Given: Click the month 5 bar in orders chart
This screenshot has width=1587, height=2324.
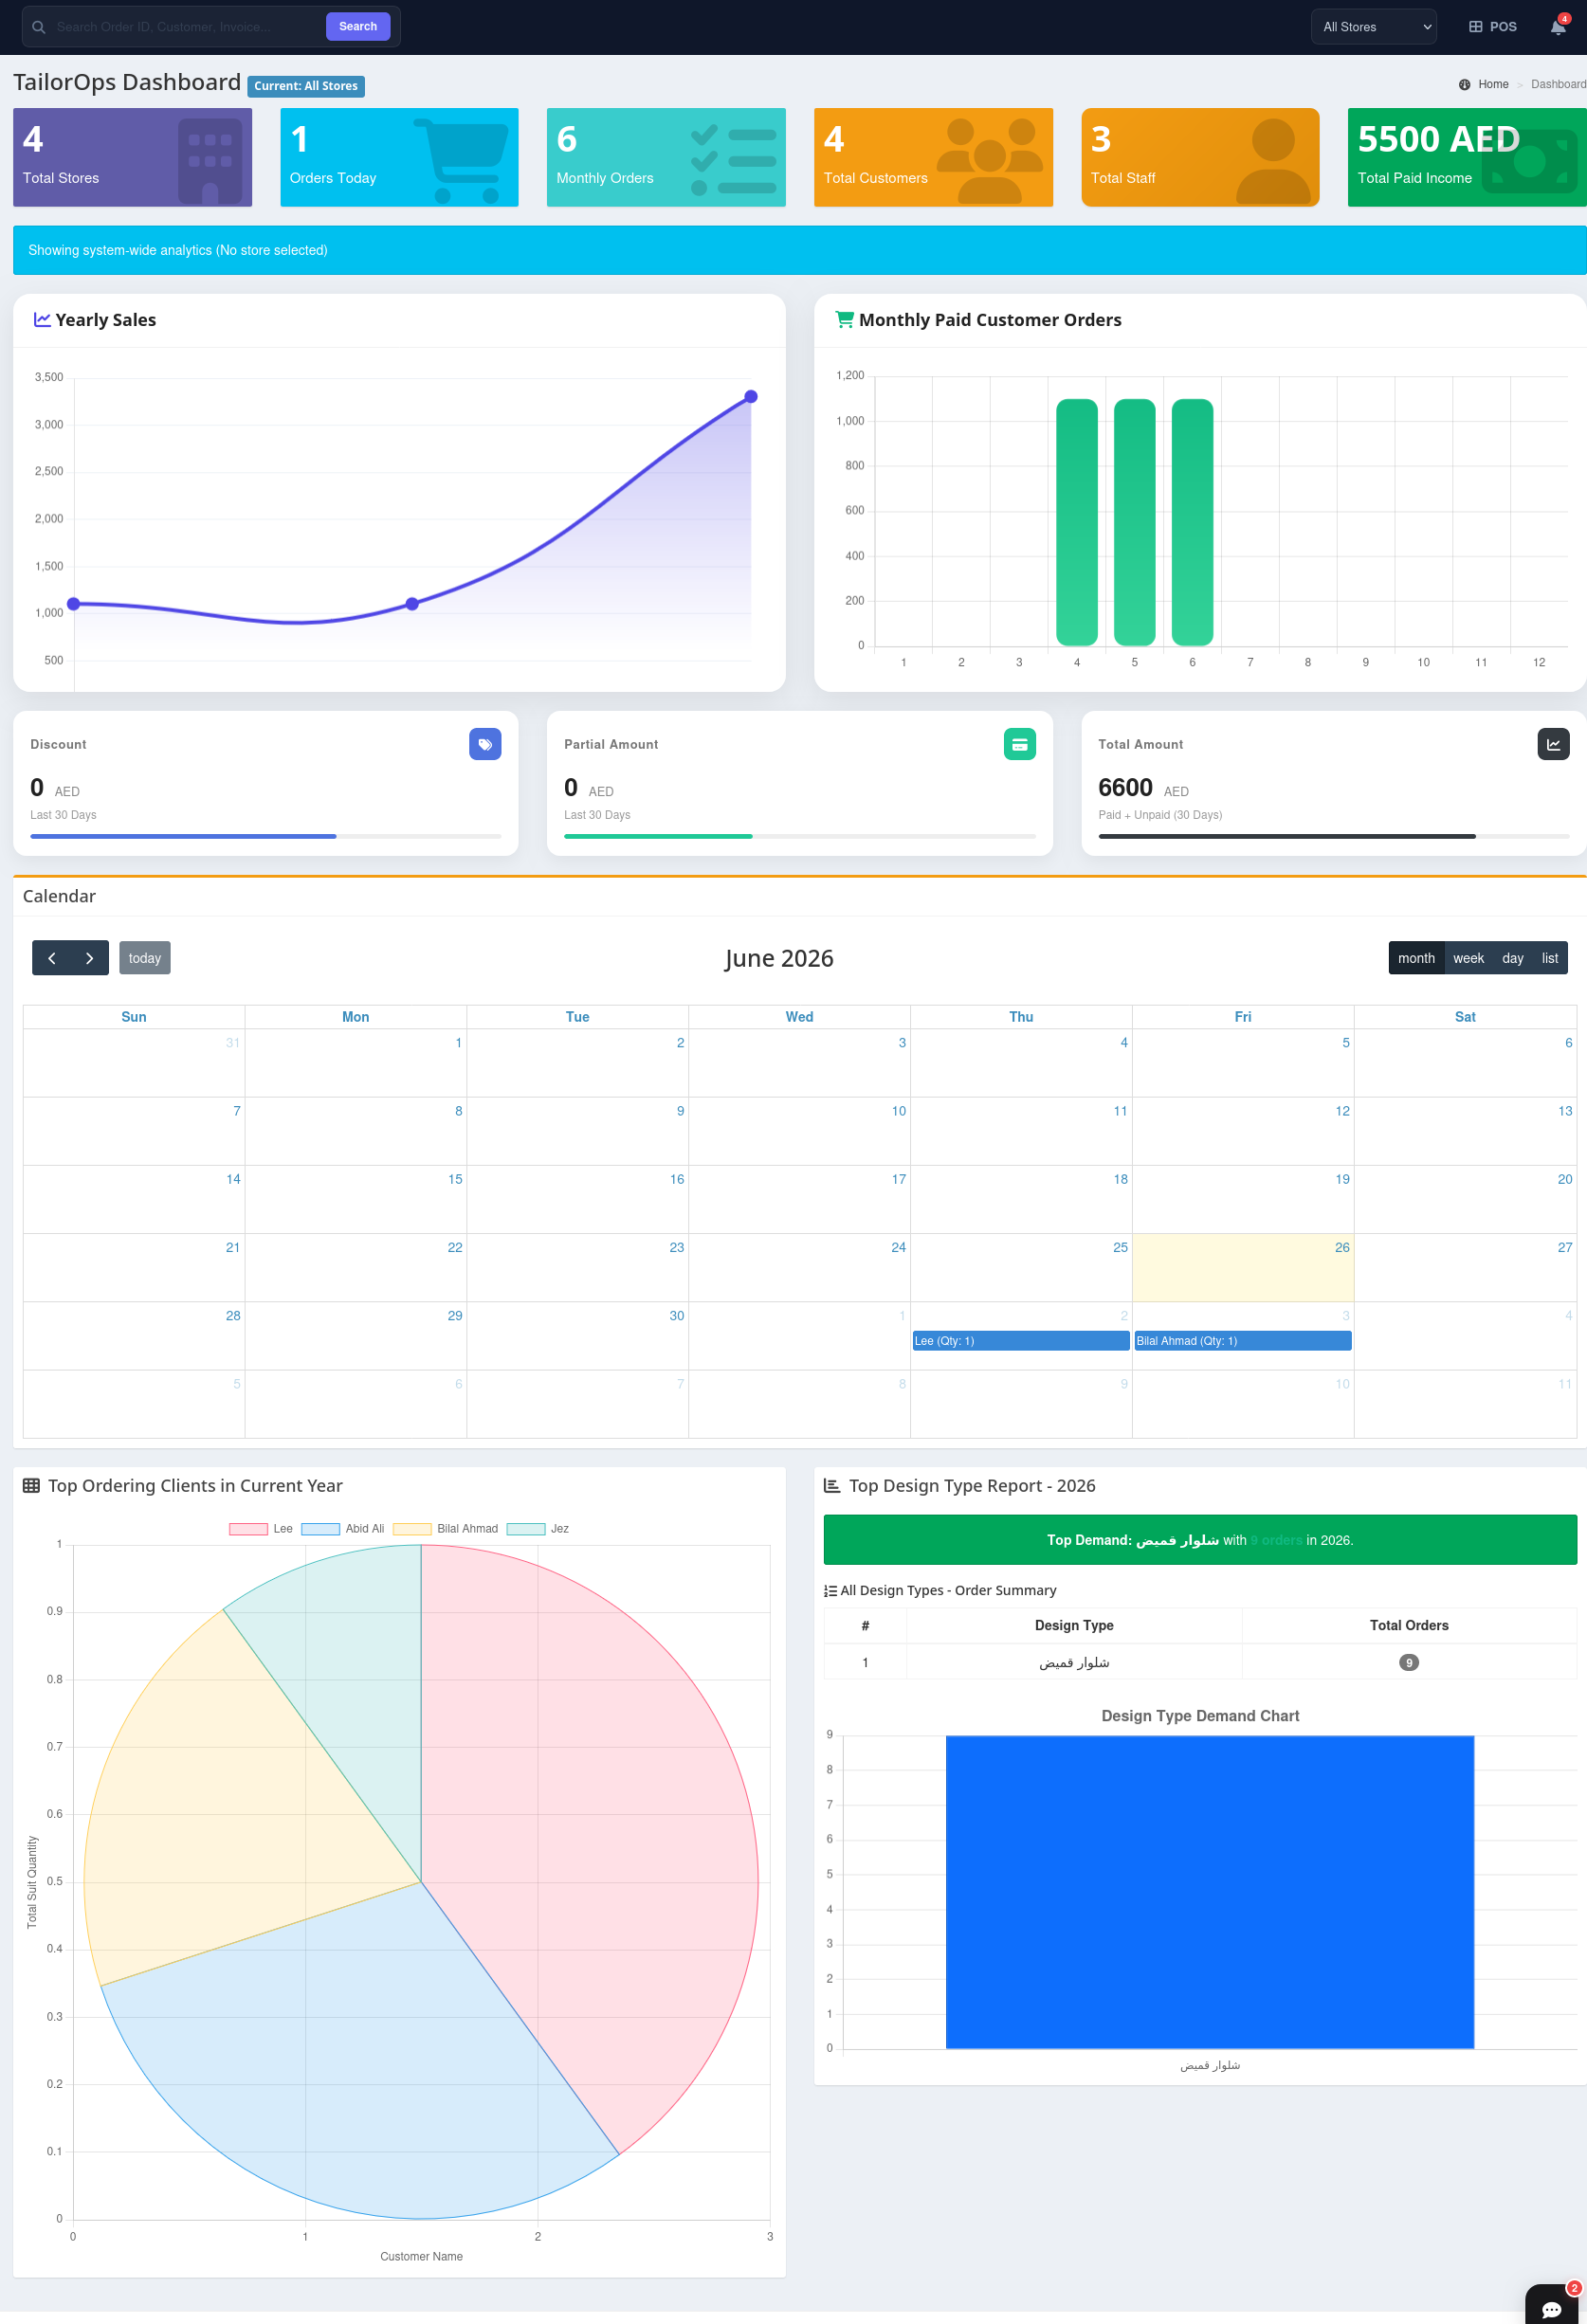Looking at the screenshot, I should (1134, 522).
